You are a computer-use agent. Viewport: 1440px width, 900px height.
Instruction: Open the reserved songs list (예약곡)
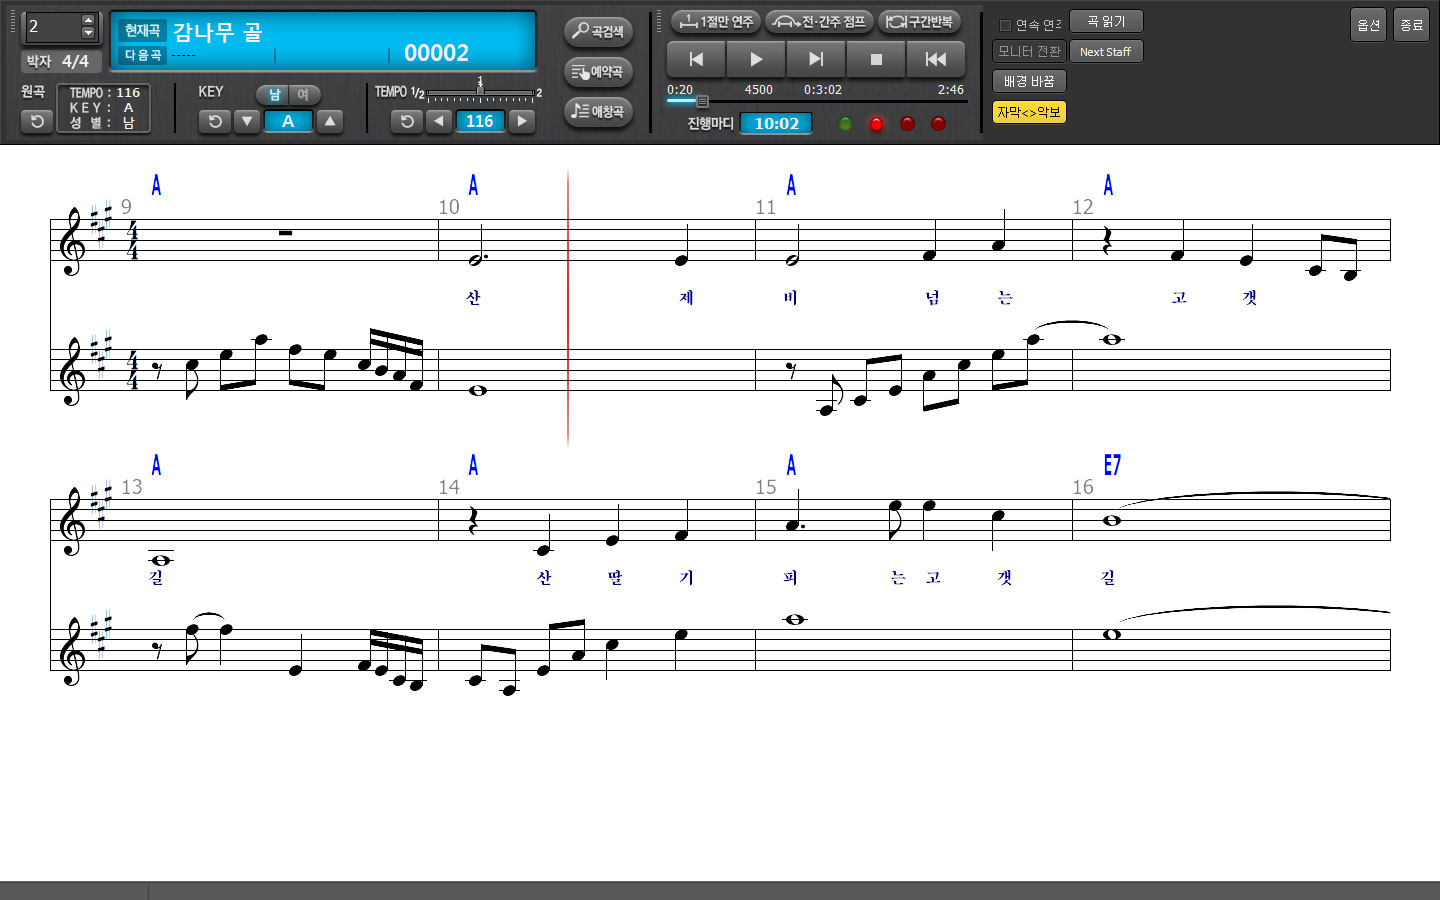tap(598, 71)
